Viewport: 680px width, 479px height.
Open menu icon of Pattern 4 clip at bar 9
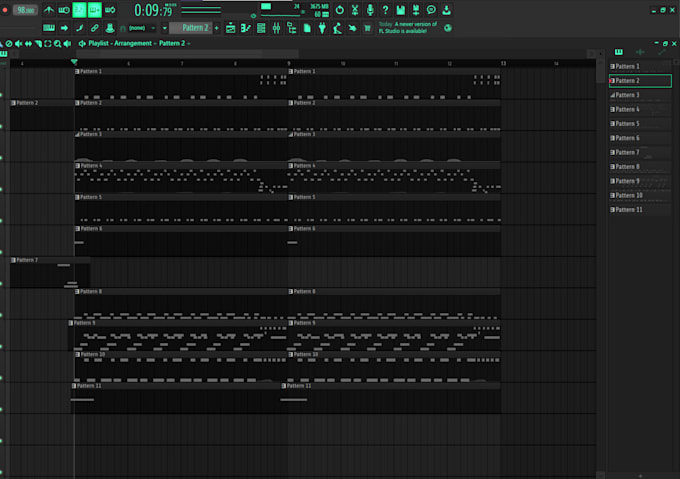coord(291,166)
